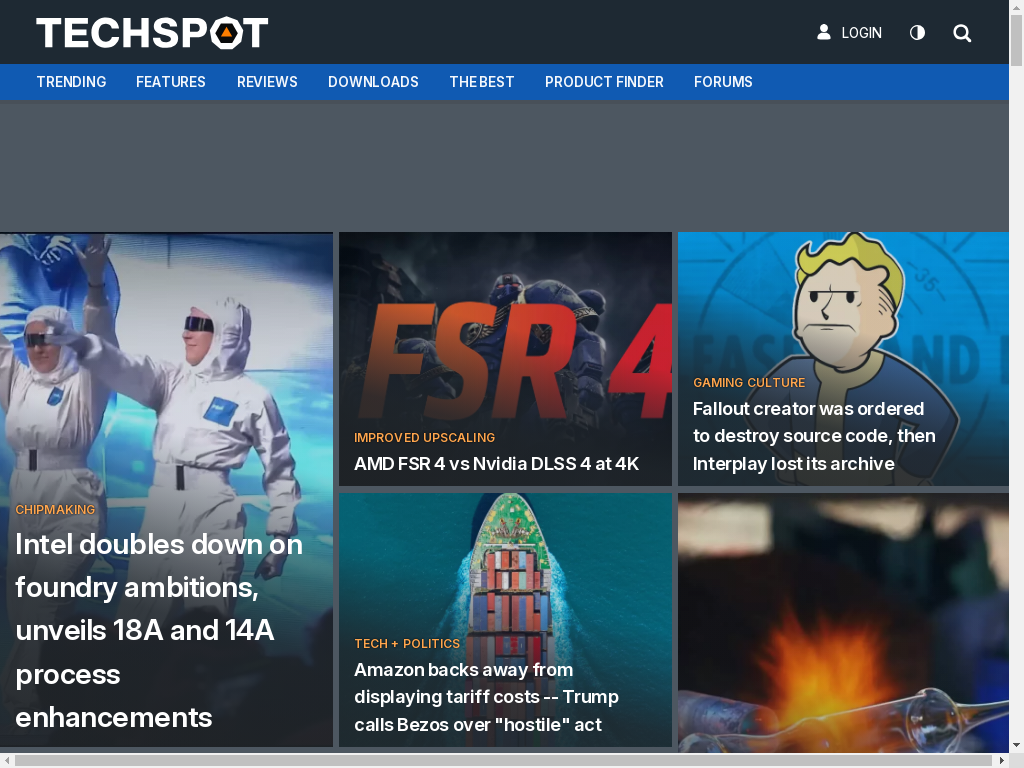Image resolution: width=1024 pixels, height=768 pixels.
Task: Click the vertical scrollbar thumb
Action: (x=1016, y=40)
